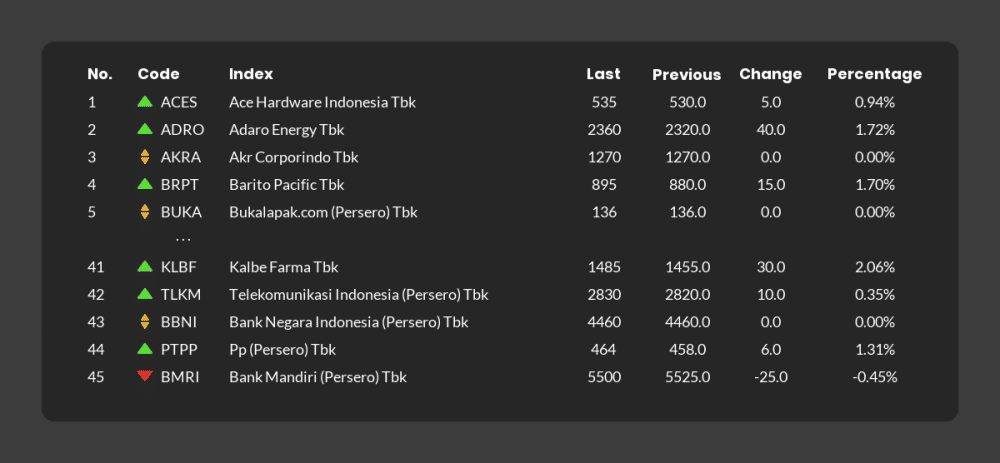The image size is (1000, 463).
Task: Click the green up arrow beside ACES
Action: click(x=145, y=101)
